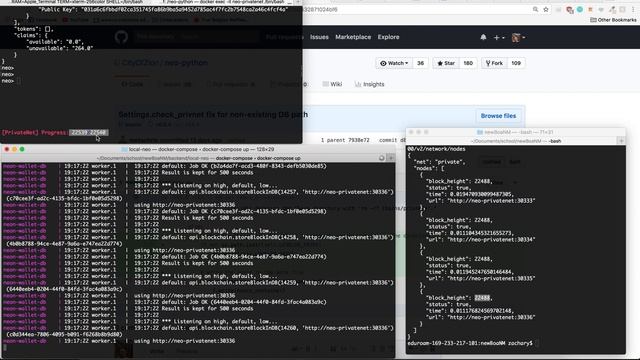Open the red extension icon in browser toolbar
Screen dimensions: 640x360
(x=570, y=10)
